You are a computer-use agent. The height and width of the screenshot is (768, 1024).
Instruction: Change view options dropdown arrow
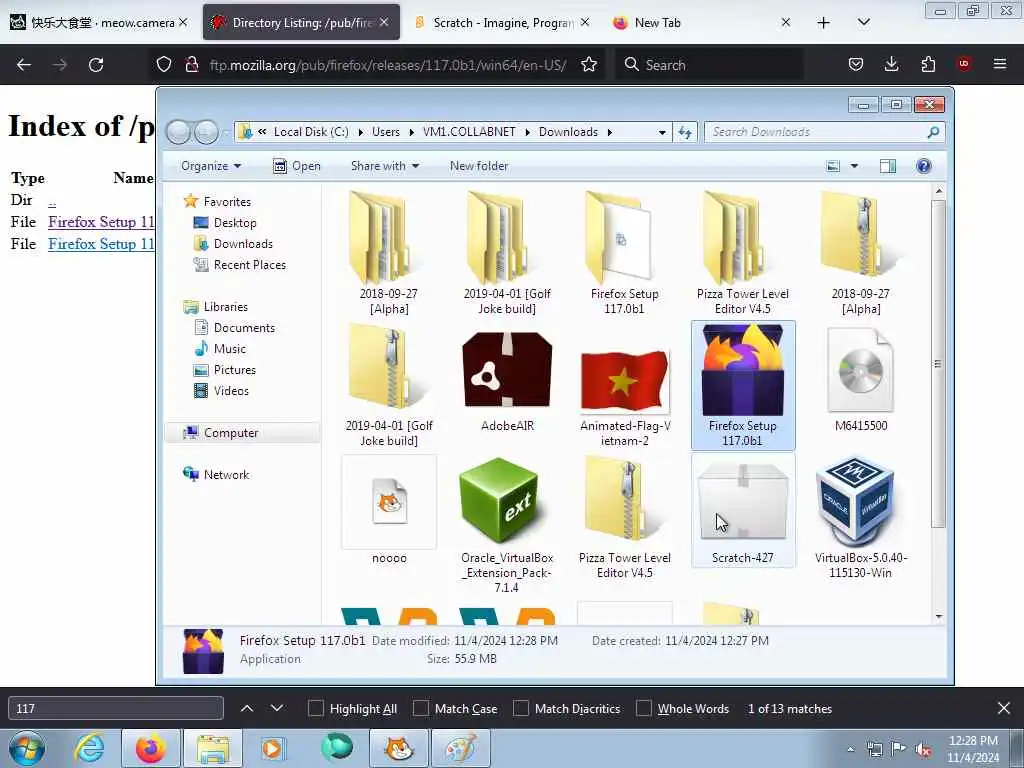(854, 166)
